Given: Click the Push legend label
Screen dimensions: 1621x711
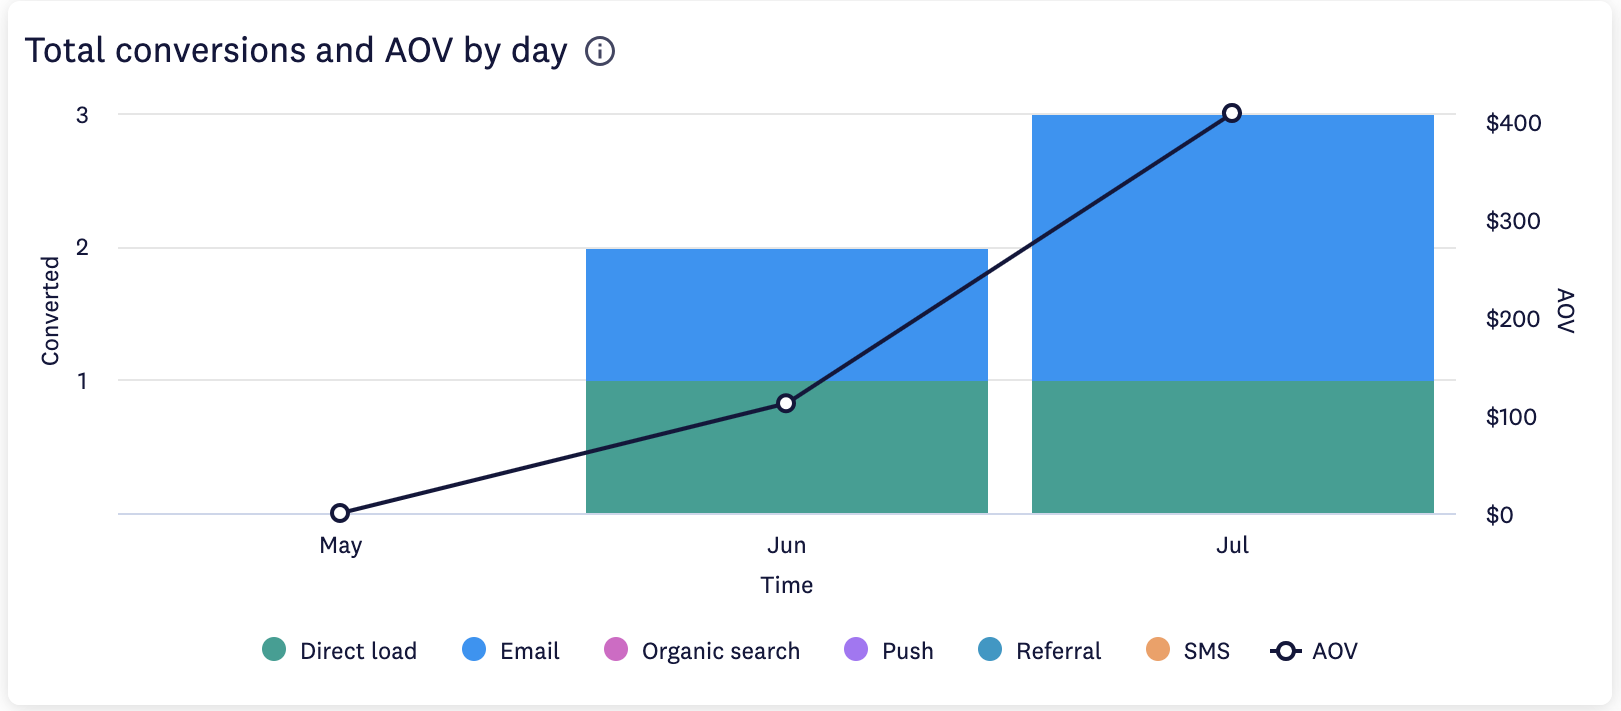Looking at the screenshot, I should click(907, 651).
